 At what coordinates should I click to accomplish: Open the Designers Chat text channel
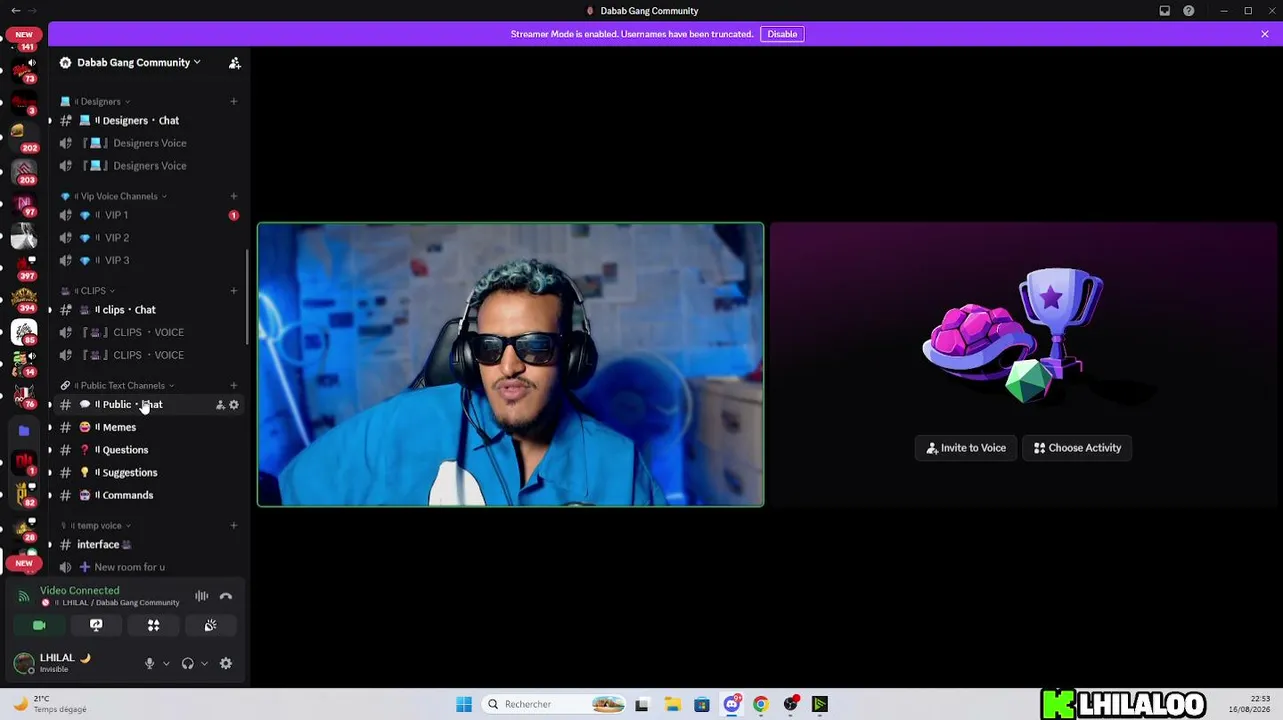click(x=149, y=120)
